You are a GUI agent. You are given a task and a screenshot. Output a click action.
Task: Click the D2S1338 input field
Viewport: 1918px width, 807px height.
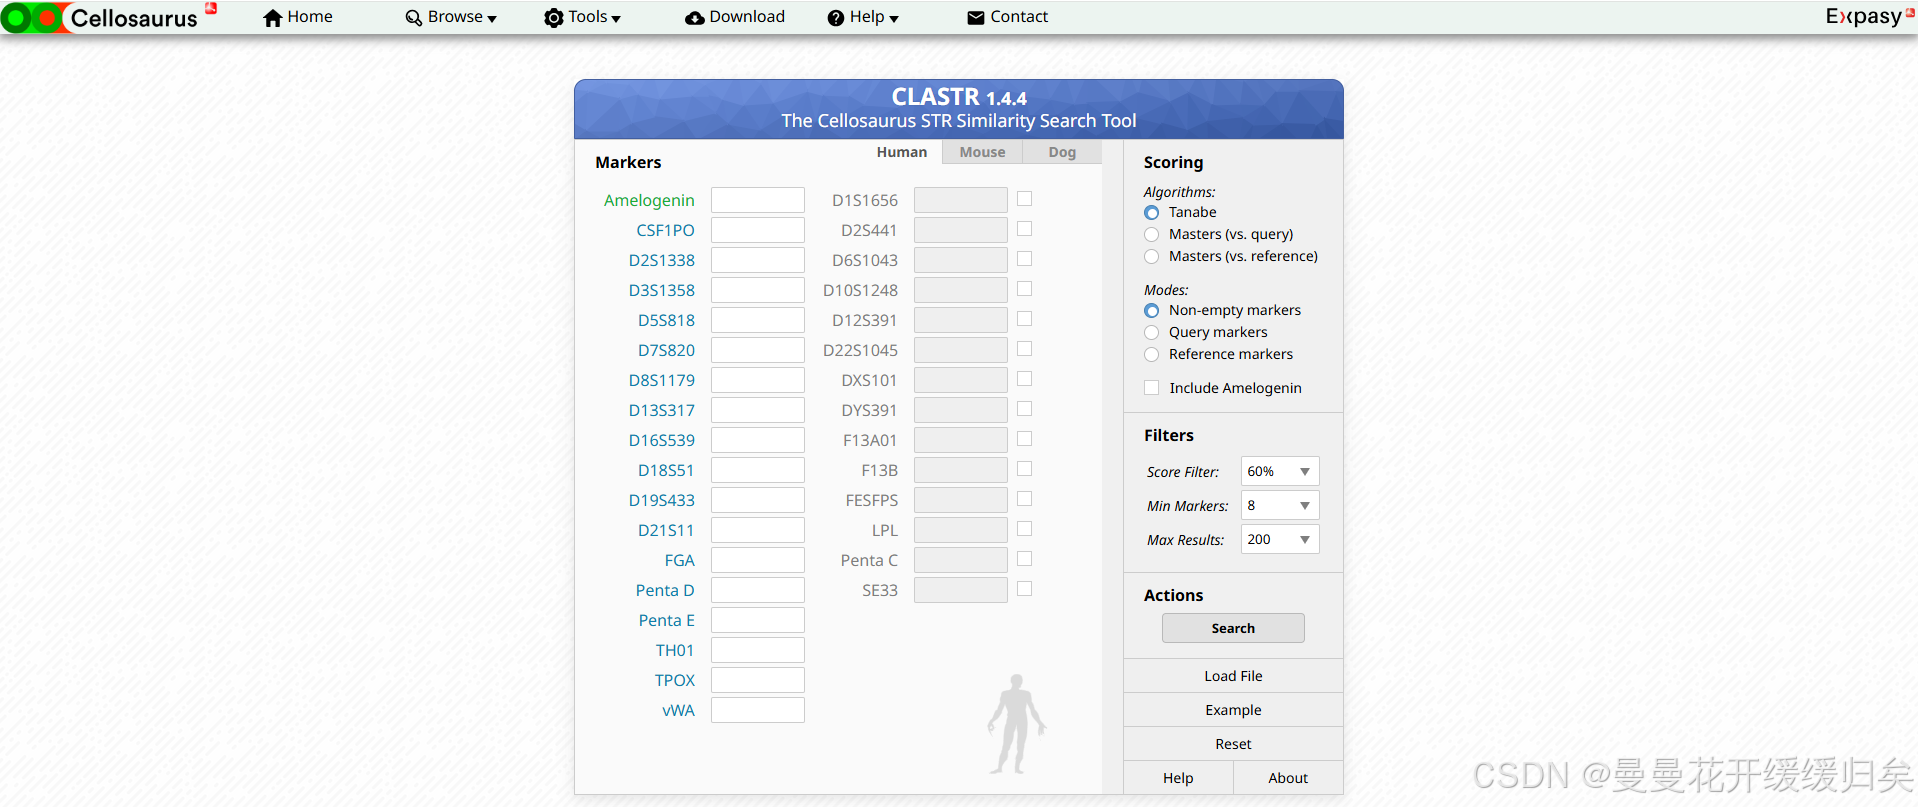pyautogui.click(x=758, y=260)
